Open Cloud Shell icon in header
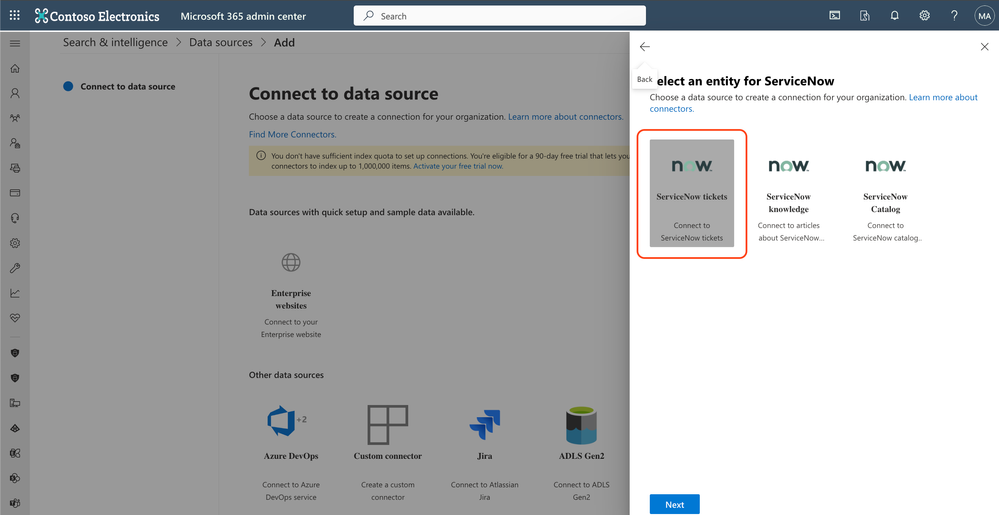The image size is (999, 515). click(835, 16)
